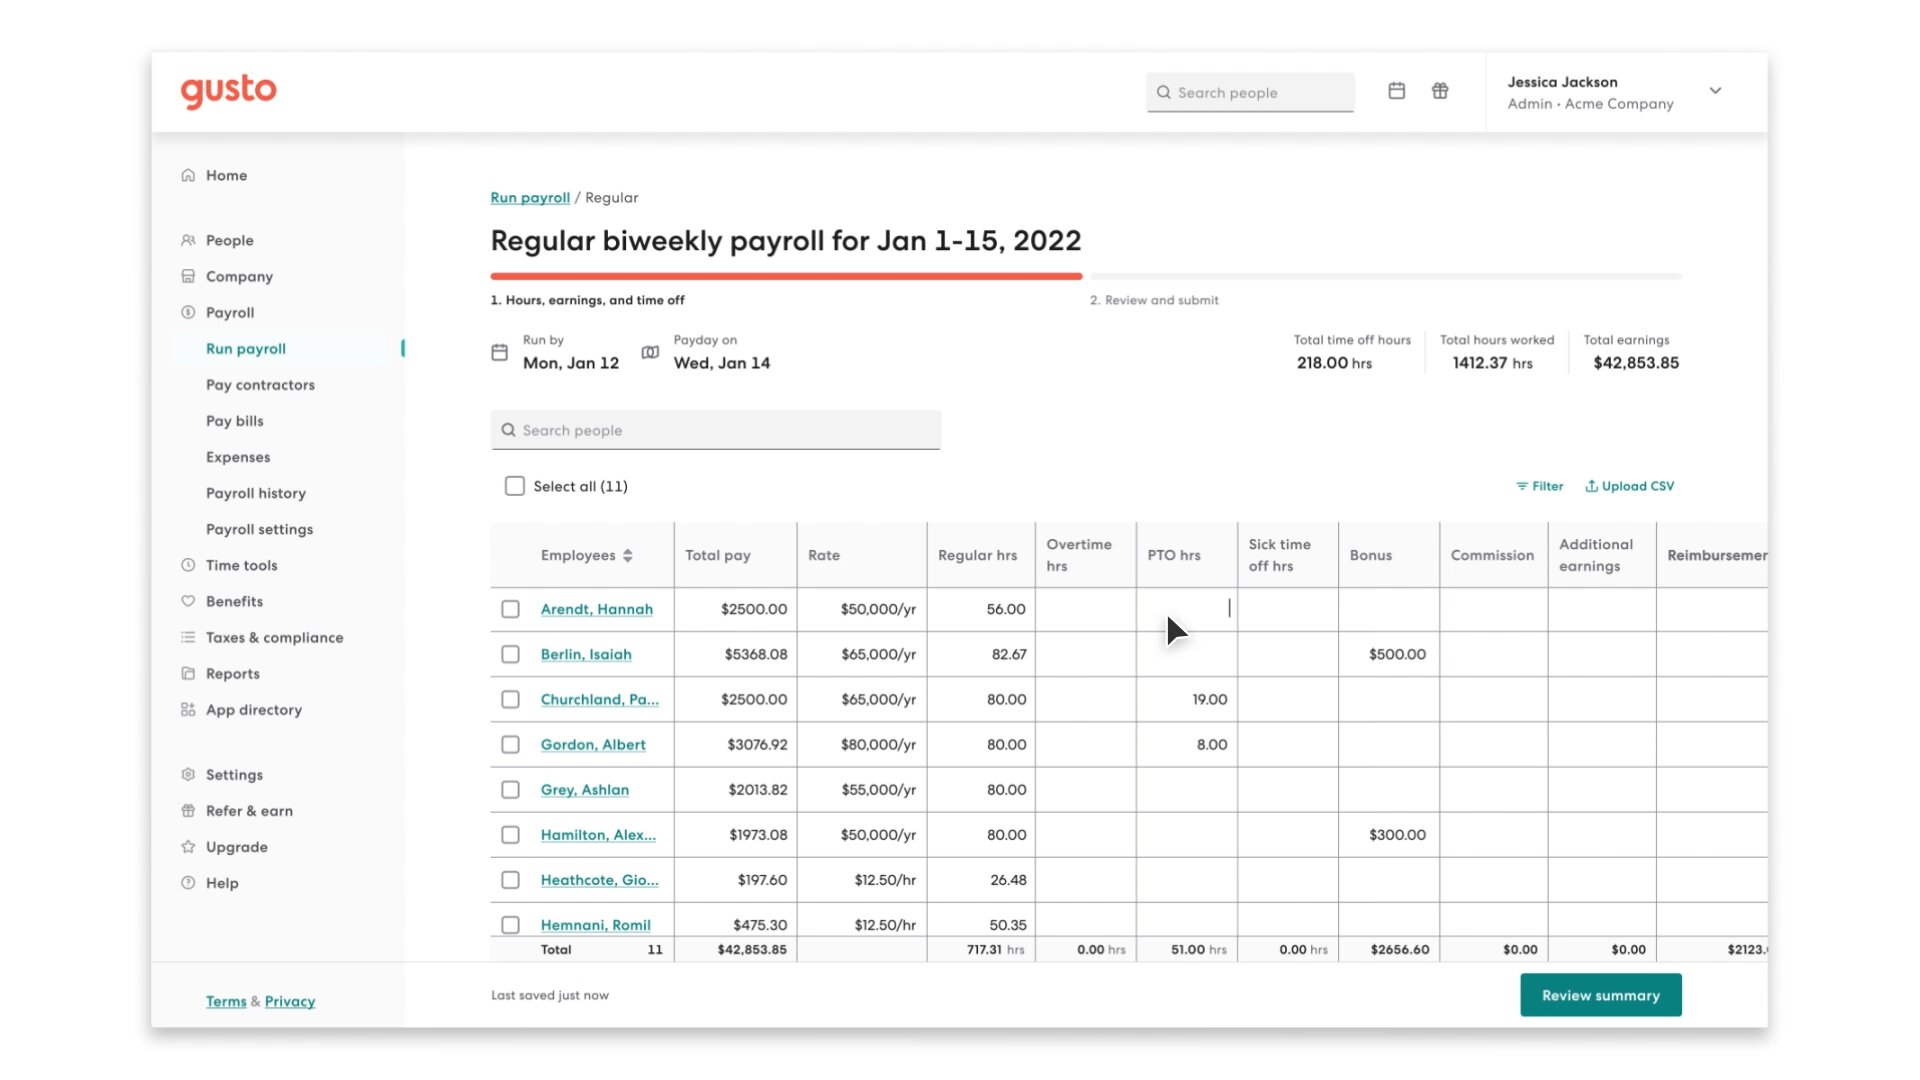This screenshot has height=1080, width=1920.
Task: Sort by the Employees column arrows
Action: (x=628, y=555)
